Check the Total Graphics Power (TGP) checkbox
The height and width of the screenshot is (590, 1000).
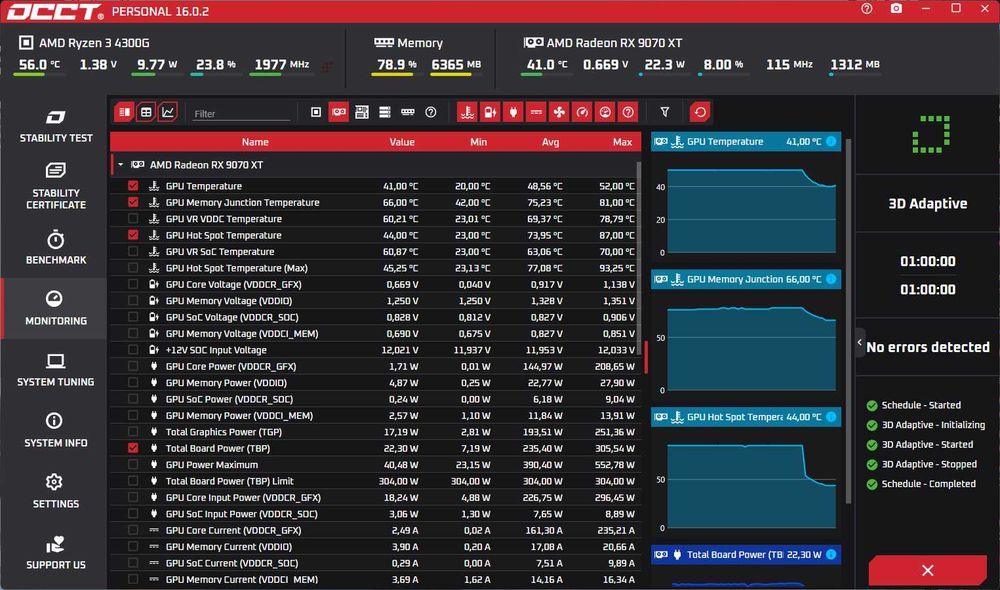(x=133, y=432)
